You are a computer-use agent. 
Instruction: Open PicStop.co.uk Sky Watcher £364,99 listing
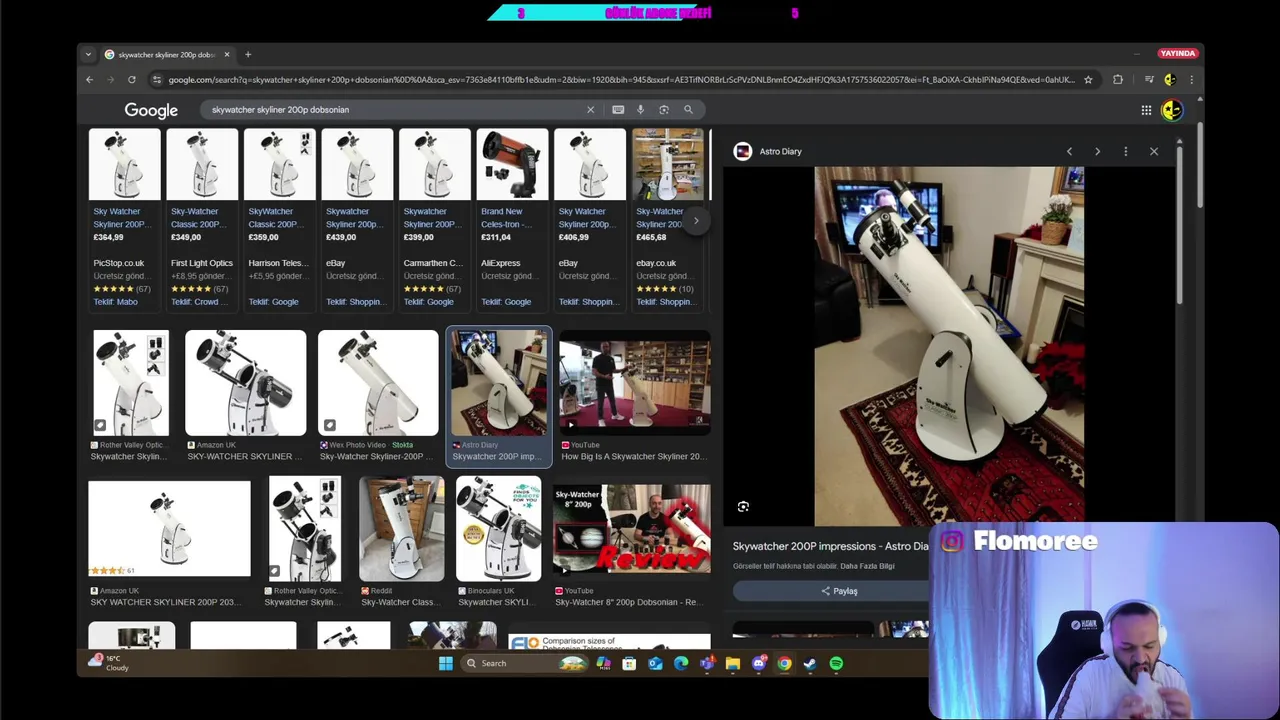124,219
